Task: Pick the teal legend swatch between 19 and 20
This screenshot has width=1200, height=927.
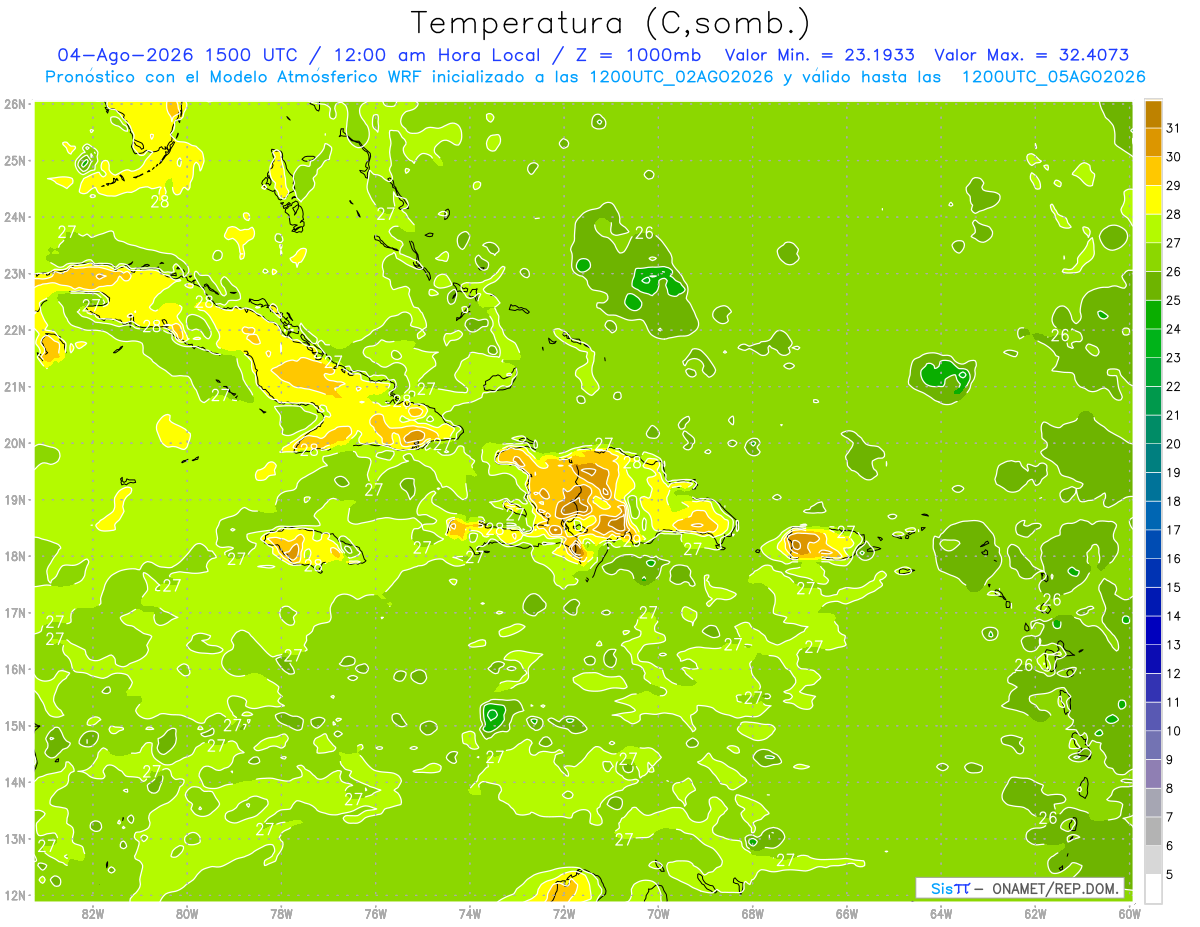Action: click(1153, 458)
